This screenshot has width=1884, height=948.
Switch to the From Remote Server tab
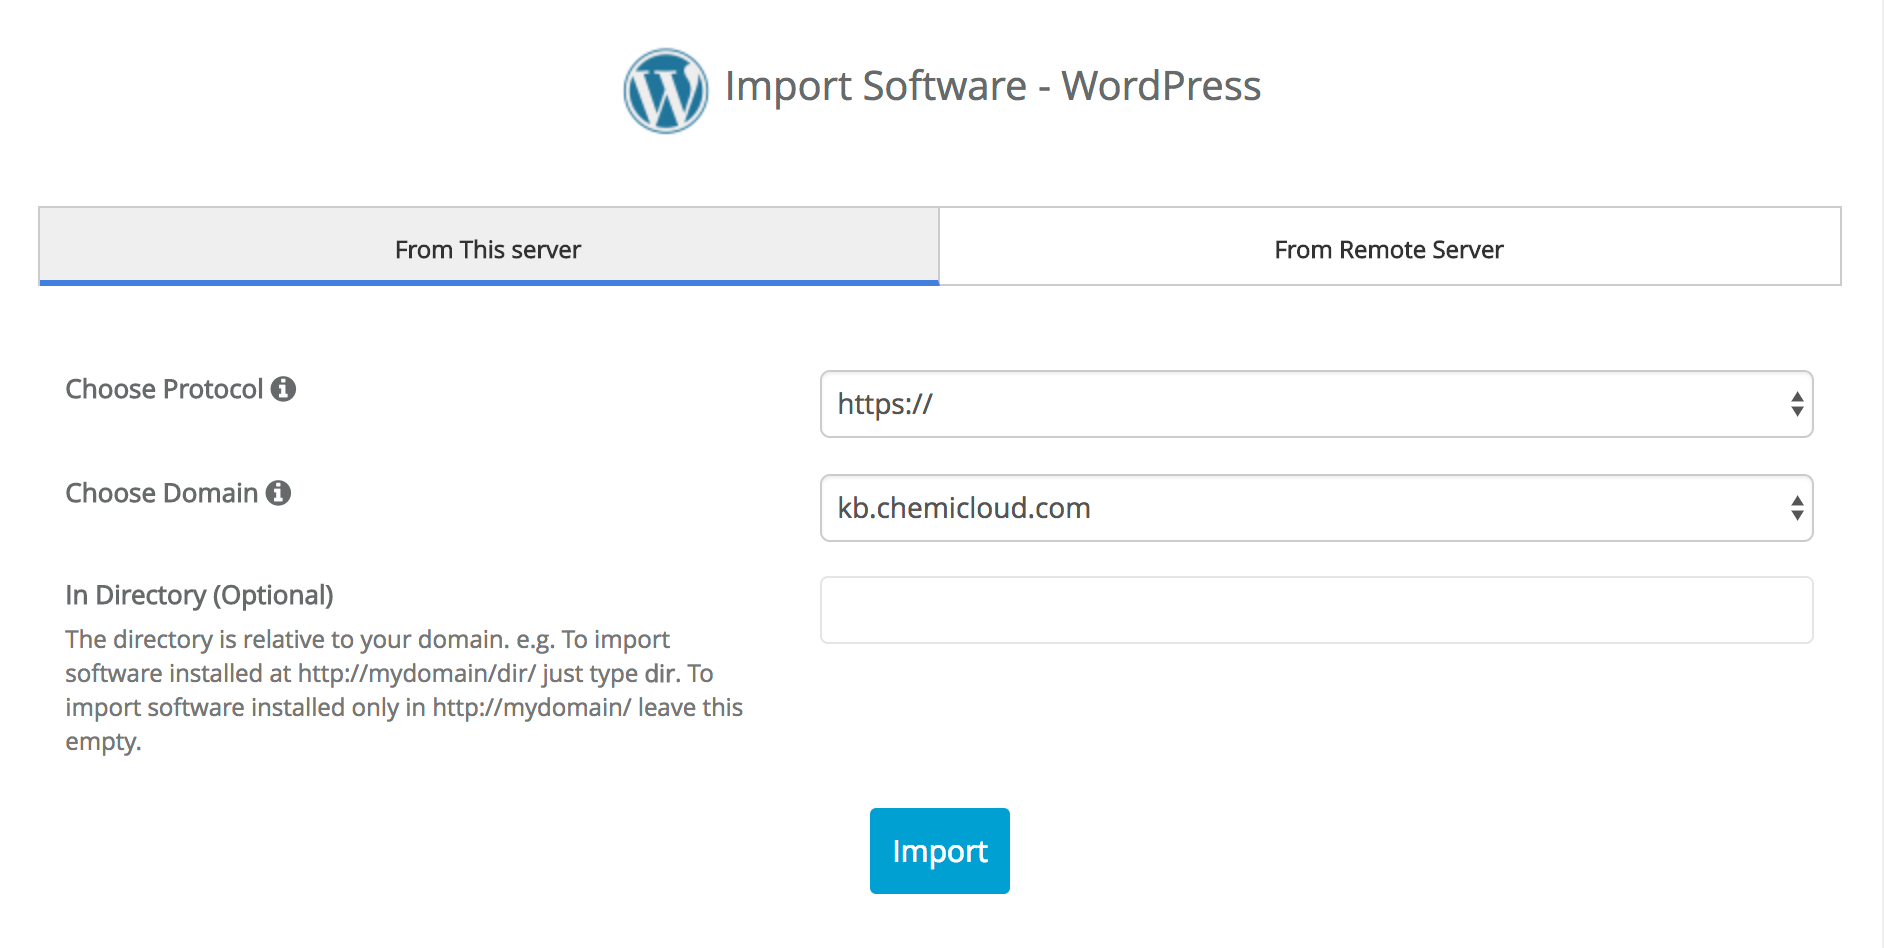[x=1389, y=248]
